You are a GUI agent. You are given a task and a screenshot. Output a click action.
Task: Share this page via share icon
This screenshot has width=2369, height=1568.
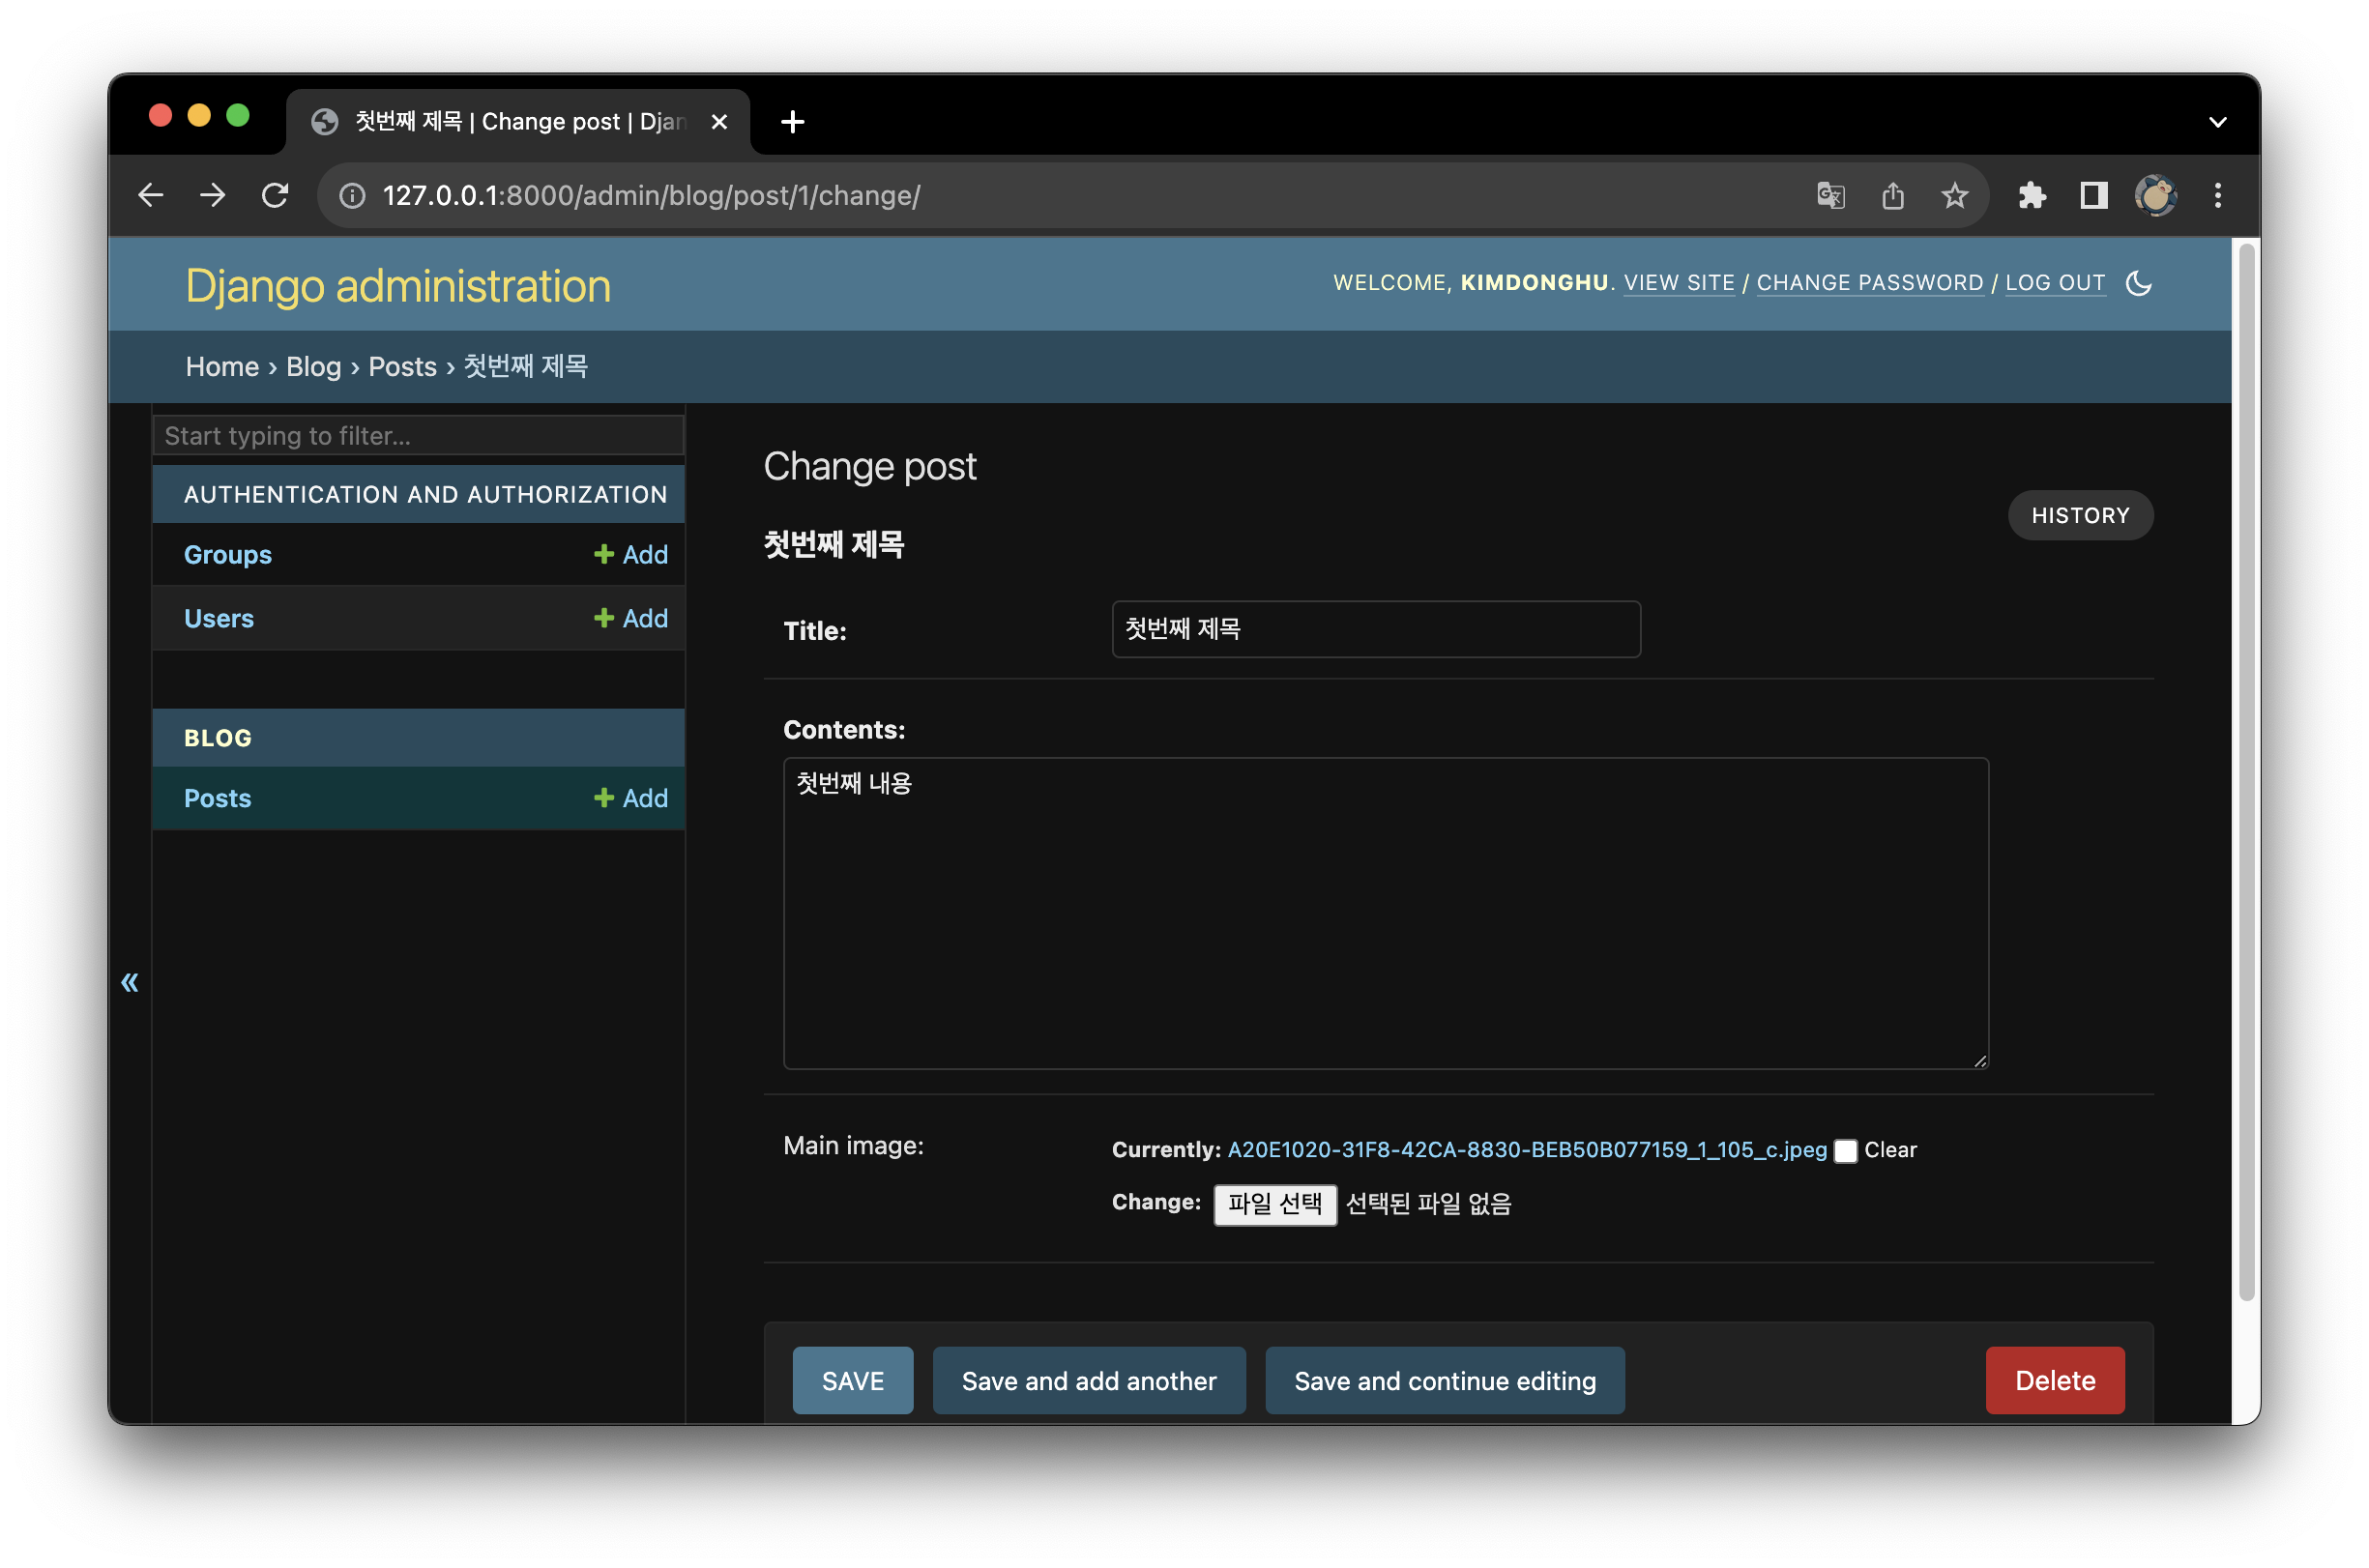(x=1892, y=195)
